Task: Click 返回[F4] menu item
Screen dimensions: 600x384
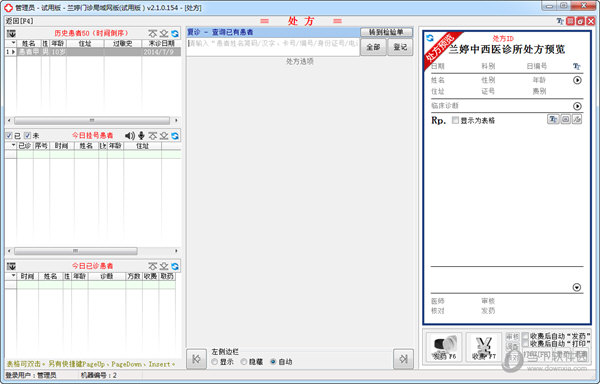Action: tap(19, 21)
